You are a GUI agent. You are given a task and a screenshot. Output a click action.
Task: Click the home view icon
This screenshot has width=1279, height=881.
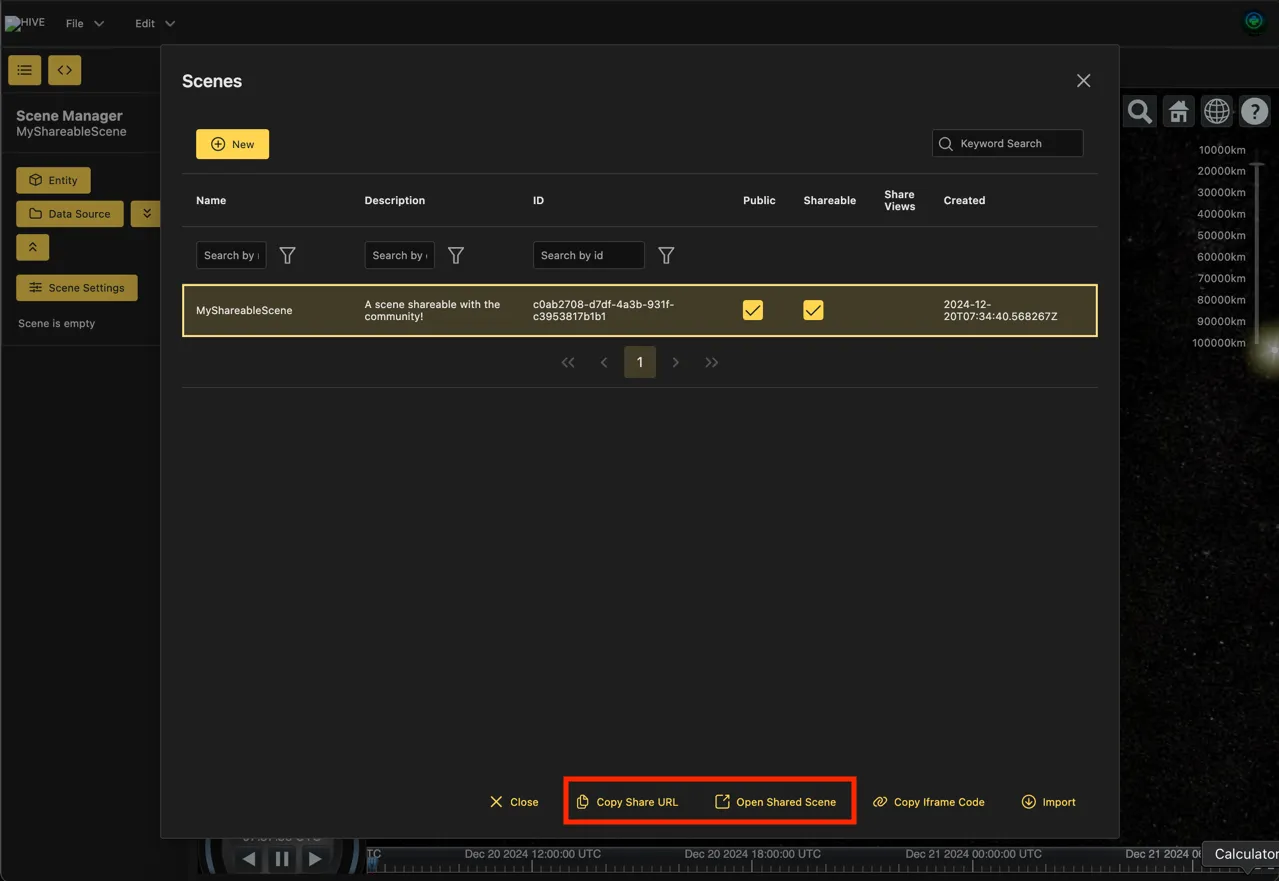pyautogui.click(x=1177, y=111)
